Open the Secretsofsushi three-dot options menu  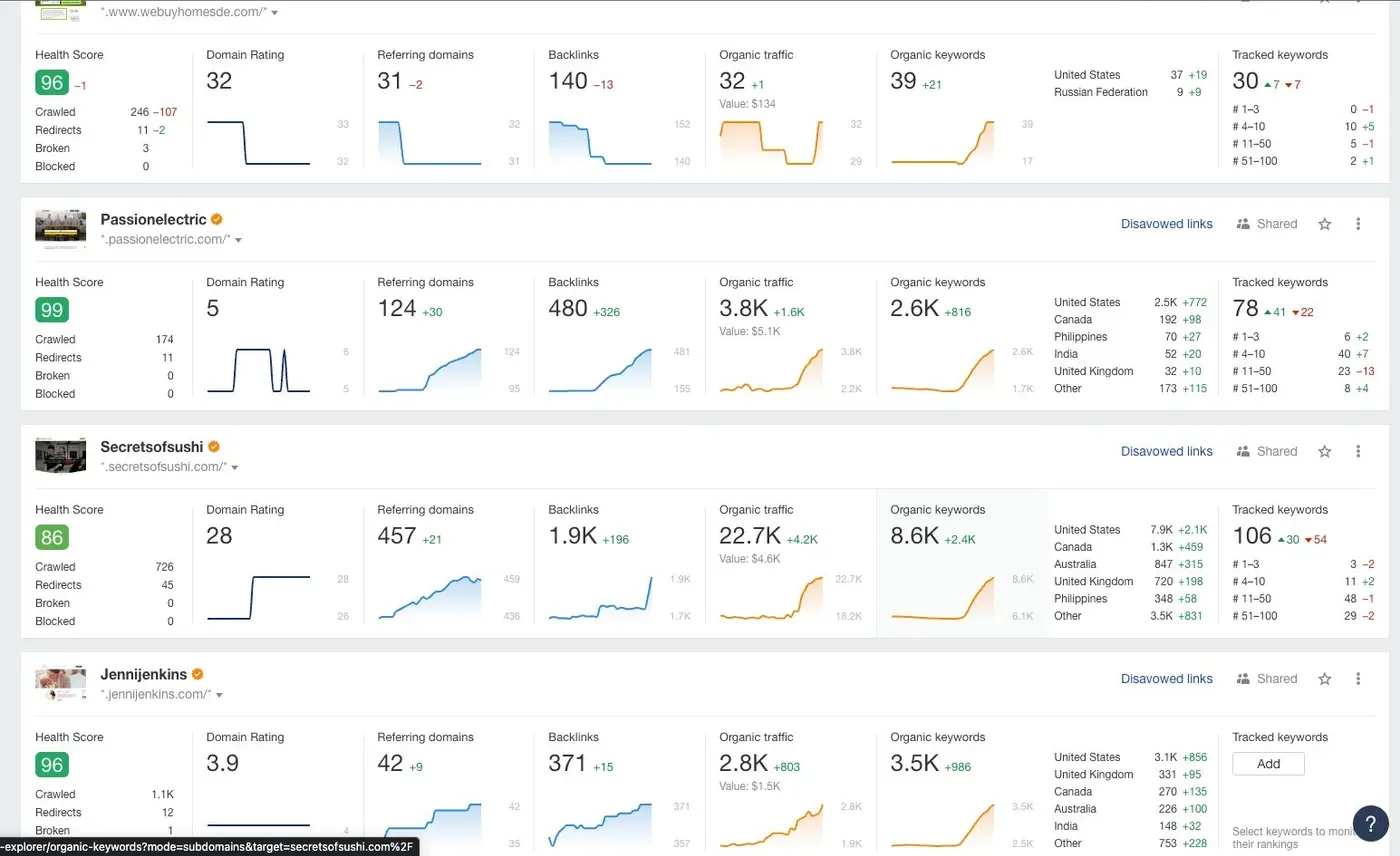pos(1358,451)
